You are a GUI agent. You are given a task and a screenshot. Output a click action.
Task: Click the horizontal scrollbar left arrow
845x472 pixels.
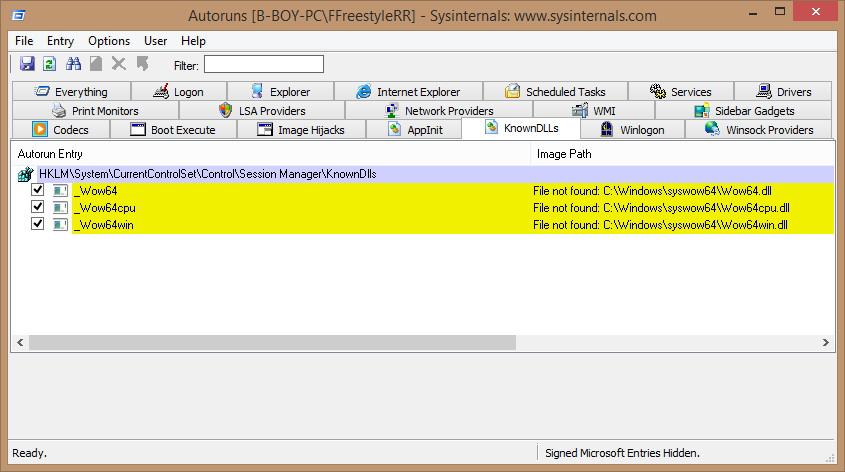(x=20, y=343)
